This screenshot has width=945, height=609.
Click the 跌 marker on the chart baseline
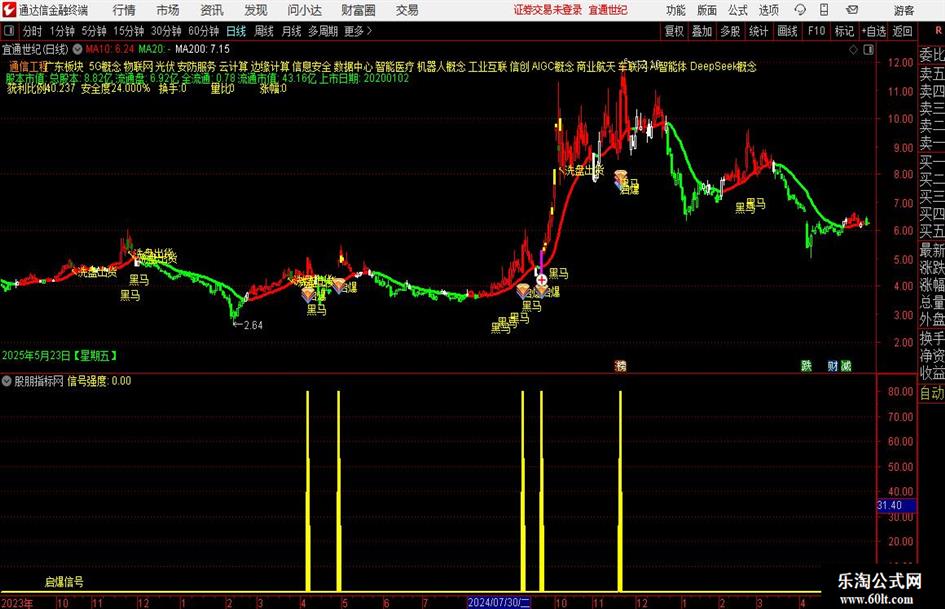[x=806, y=365]
